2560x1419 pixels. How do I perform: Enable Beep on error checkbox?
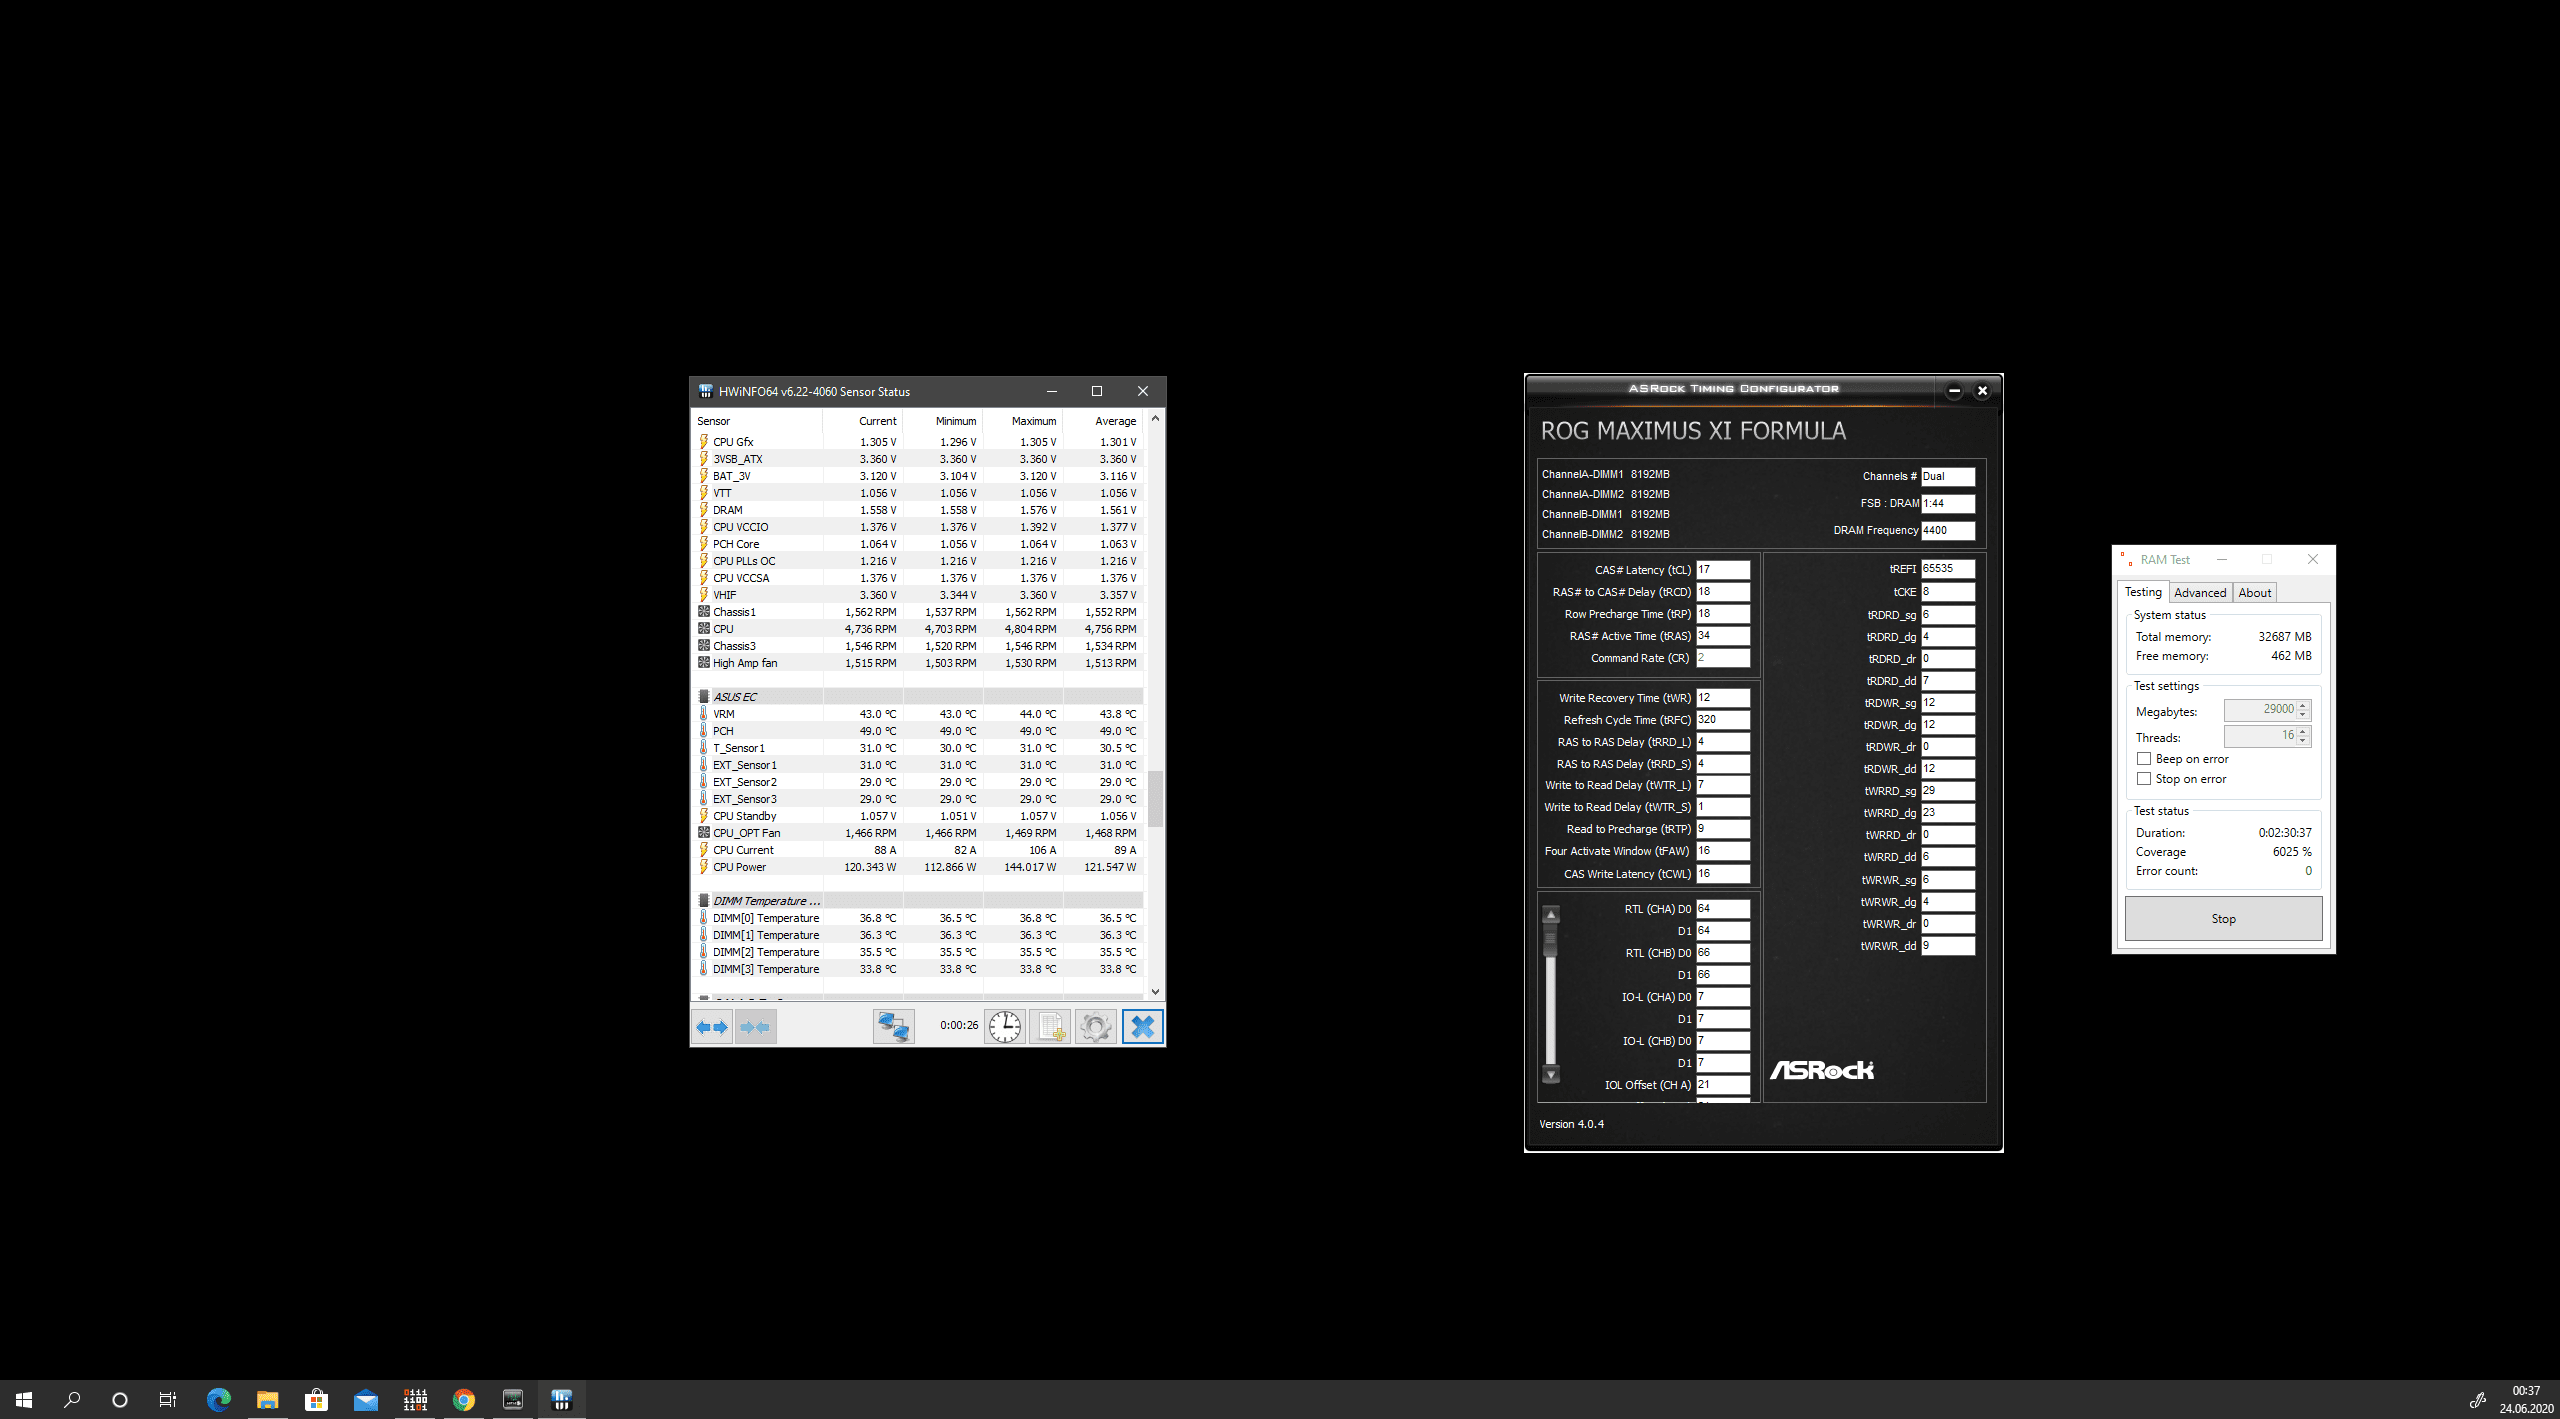pyautogui.click(x=2144, y=759)
